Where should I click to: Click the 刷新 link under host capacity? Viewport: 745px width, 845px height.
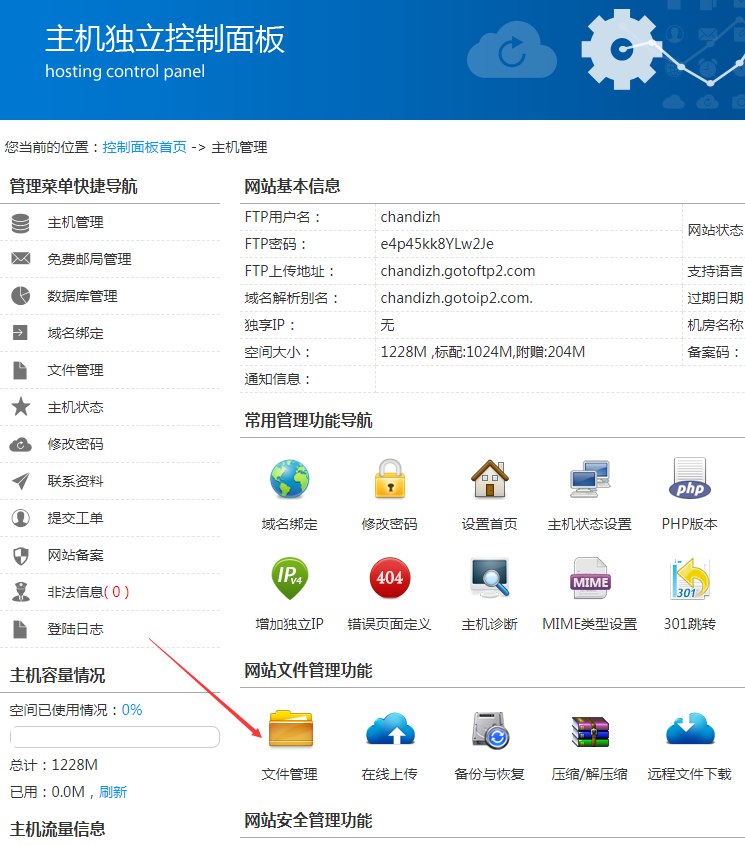(113, 792)
